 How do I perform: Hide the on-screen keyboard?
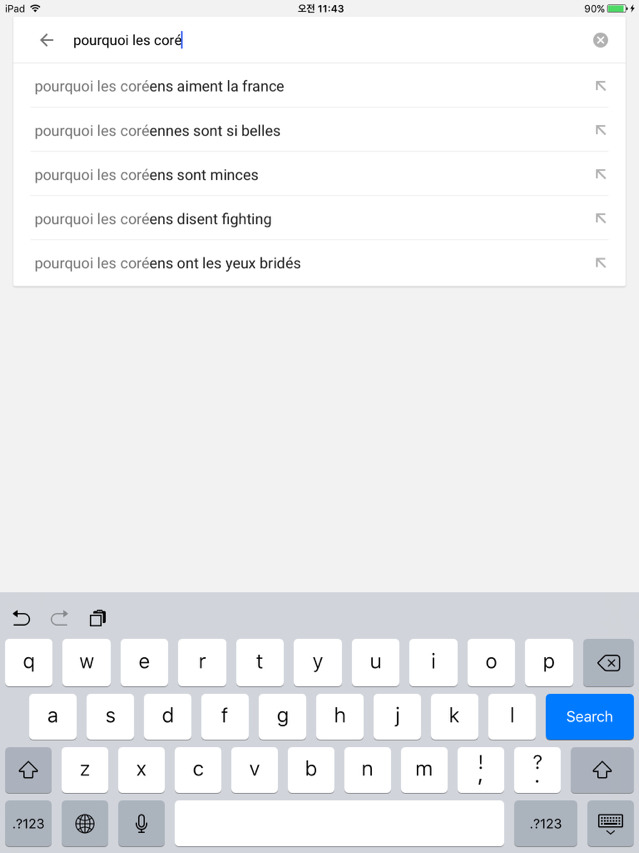609,823
